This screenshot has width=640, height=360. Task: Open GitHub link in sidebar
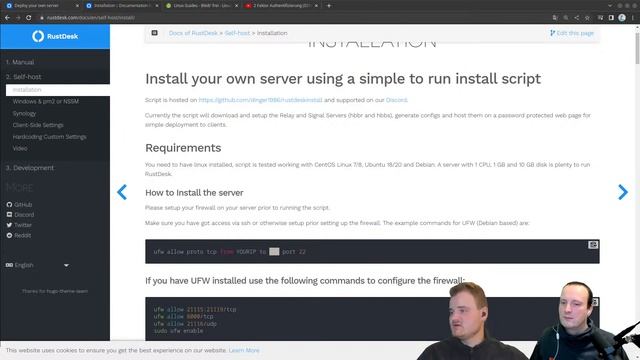(x=19, y=204)
